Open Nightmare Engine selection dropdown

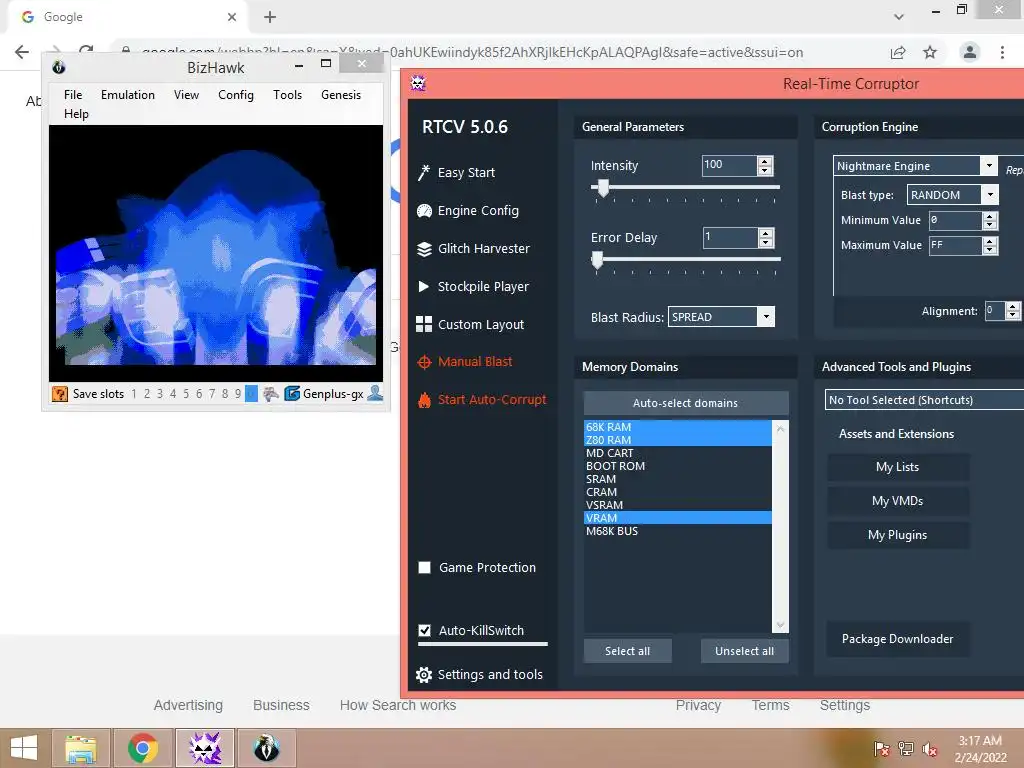(x=989, y=166)
